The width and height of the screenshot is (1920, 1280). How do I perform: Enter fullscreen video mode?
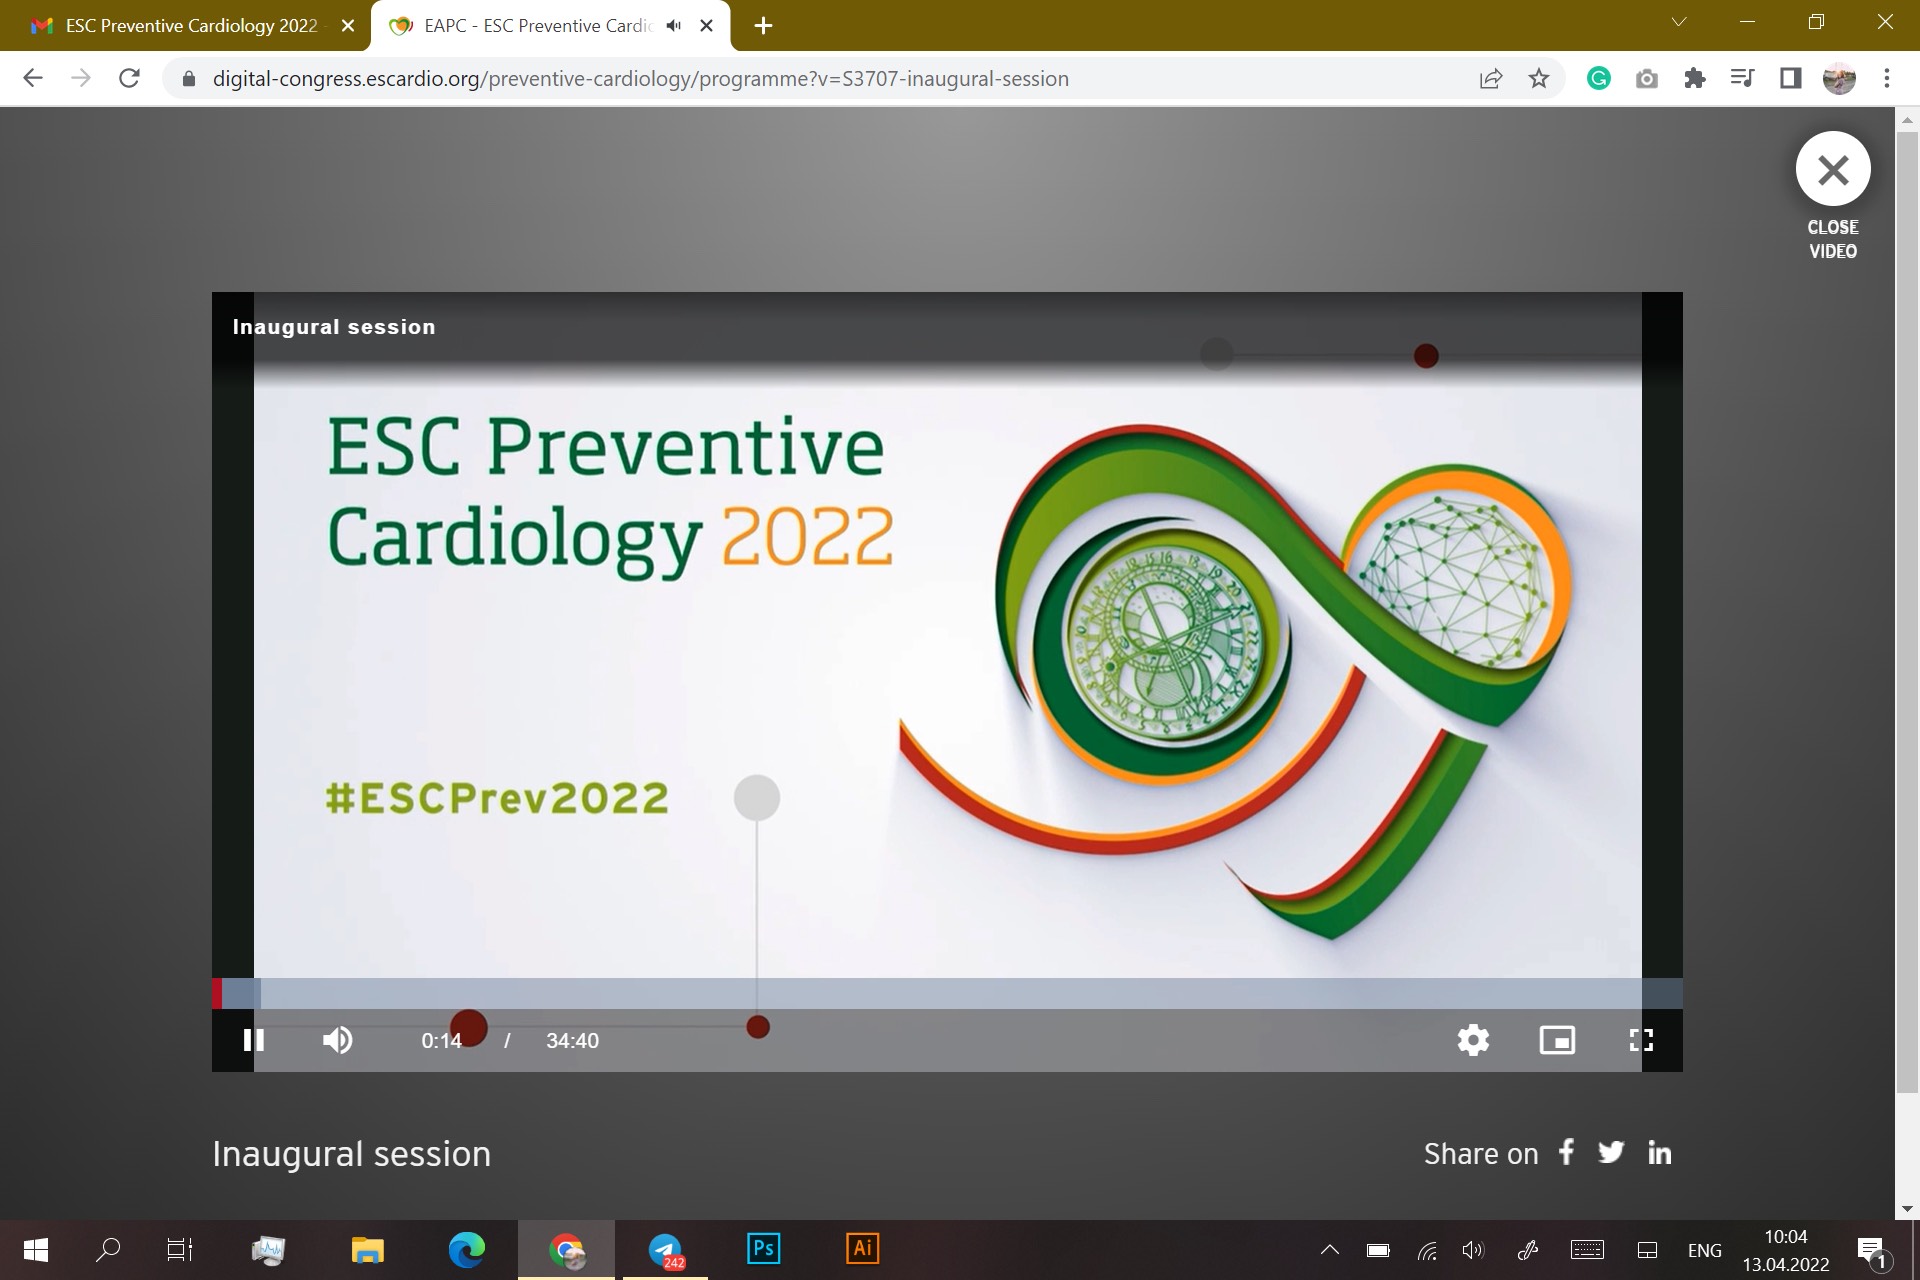tap(1641, 1040)
